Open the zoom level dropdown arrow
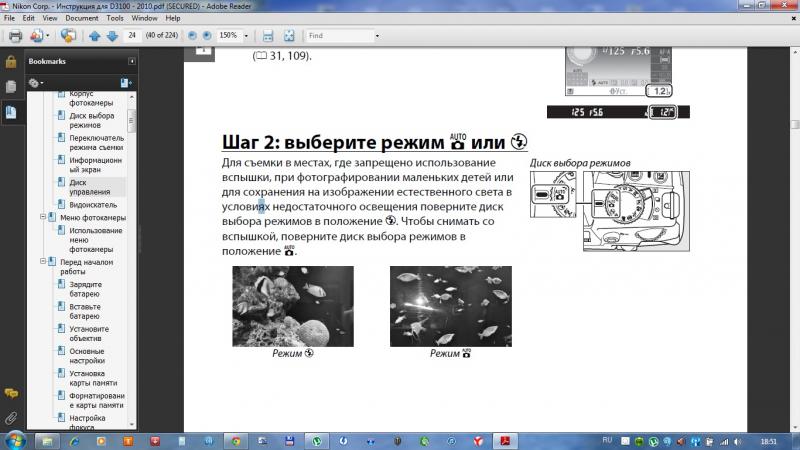800x450 pixels. [246, 36]
